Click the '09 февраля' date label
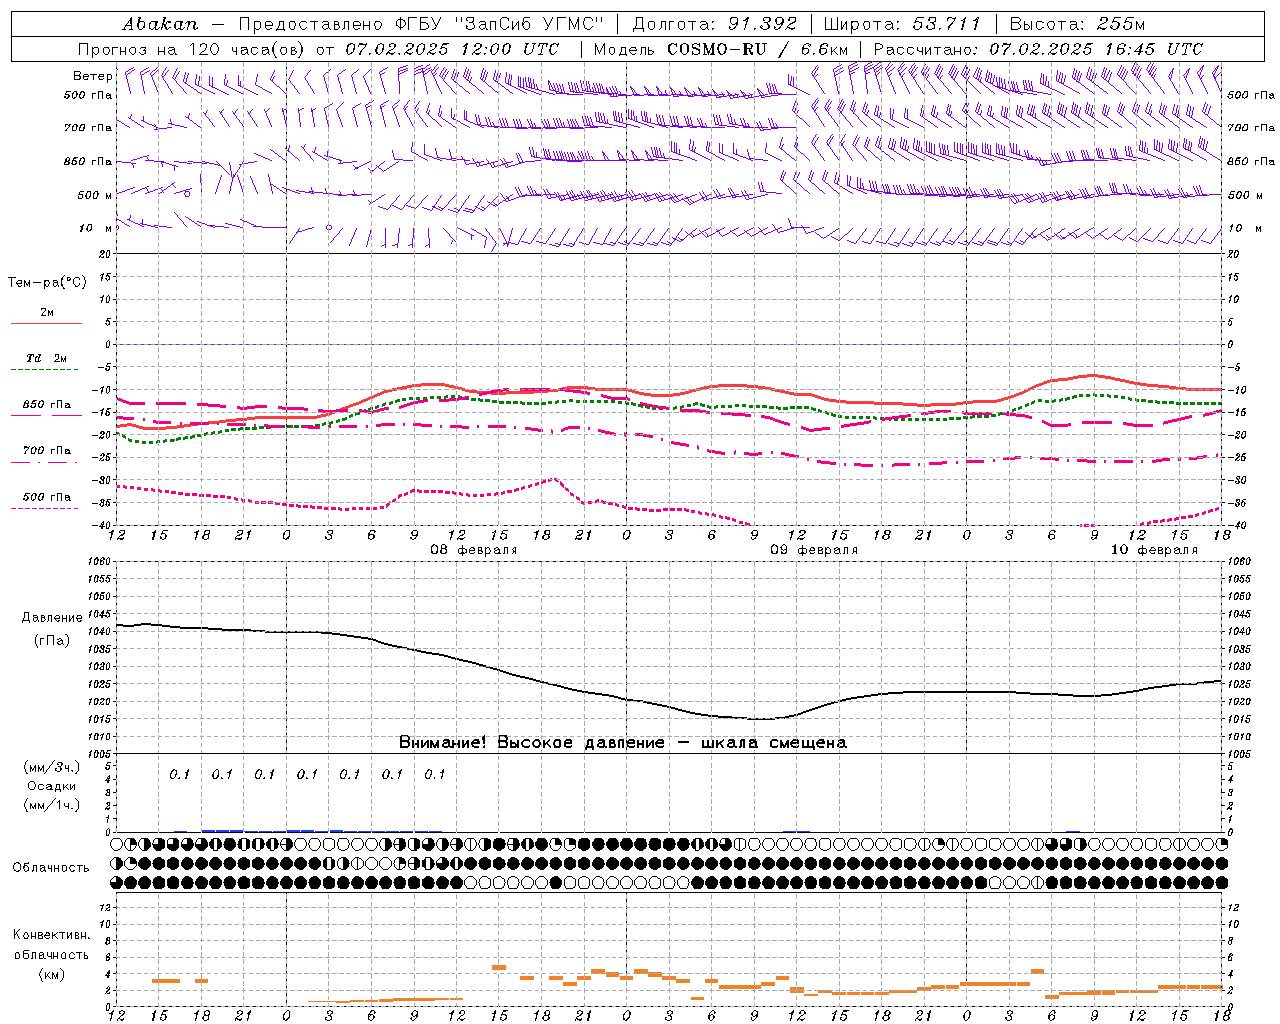The width and height of the screenshot is (1280, 1024). click(814, 550)
